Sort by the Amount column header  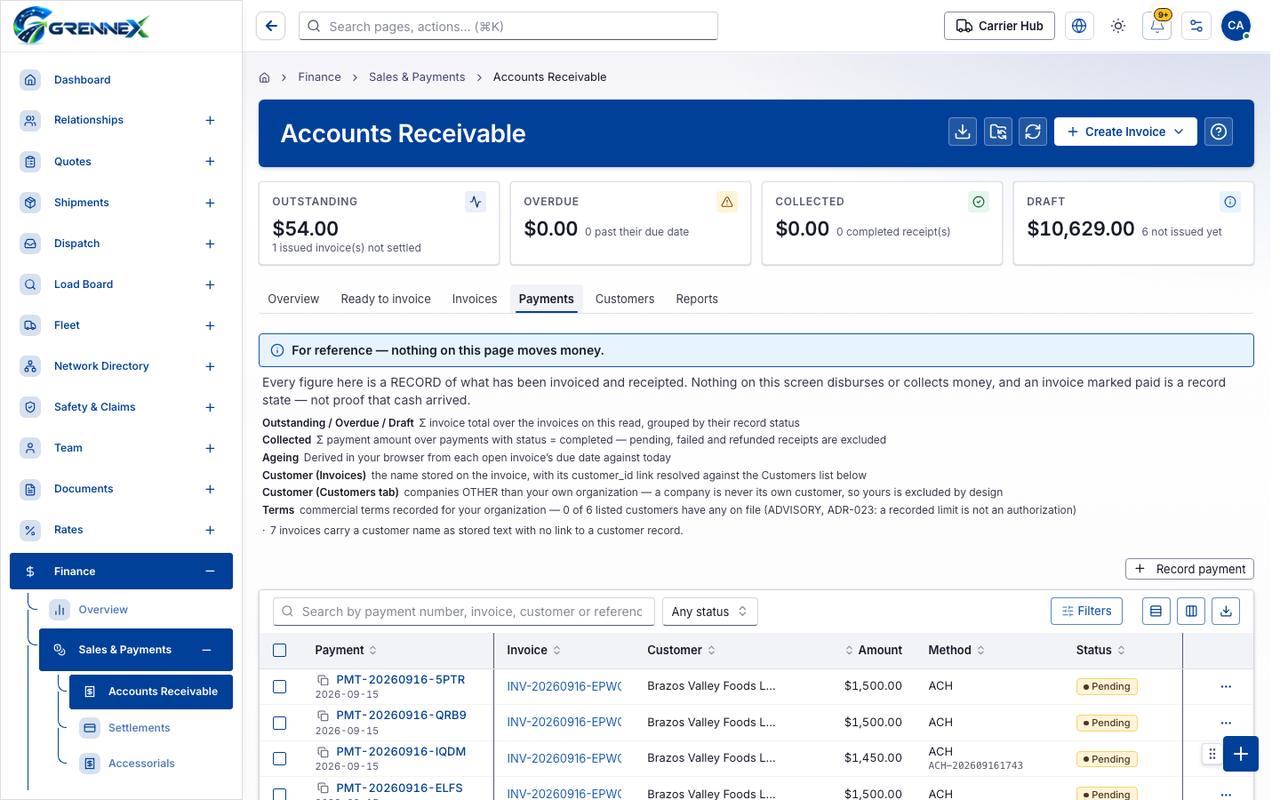(x=874, y=650)
